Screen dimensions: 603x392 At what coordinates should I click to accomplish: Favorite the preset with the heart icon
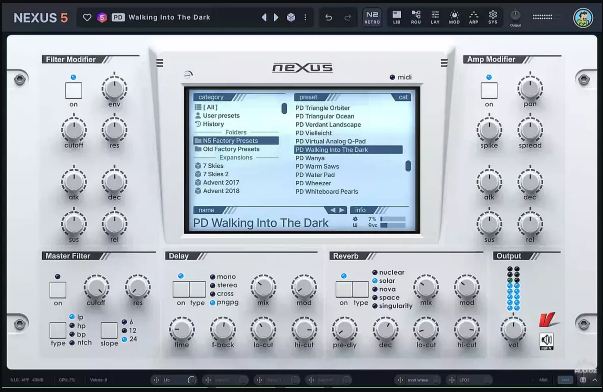pyautogui.click(x=87, y=17)
